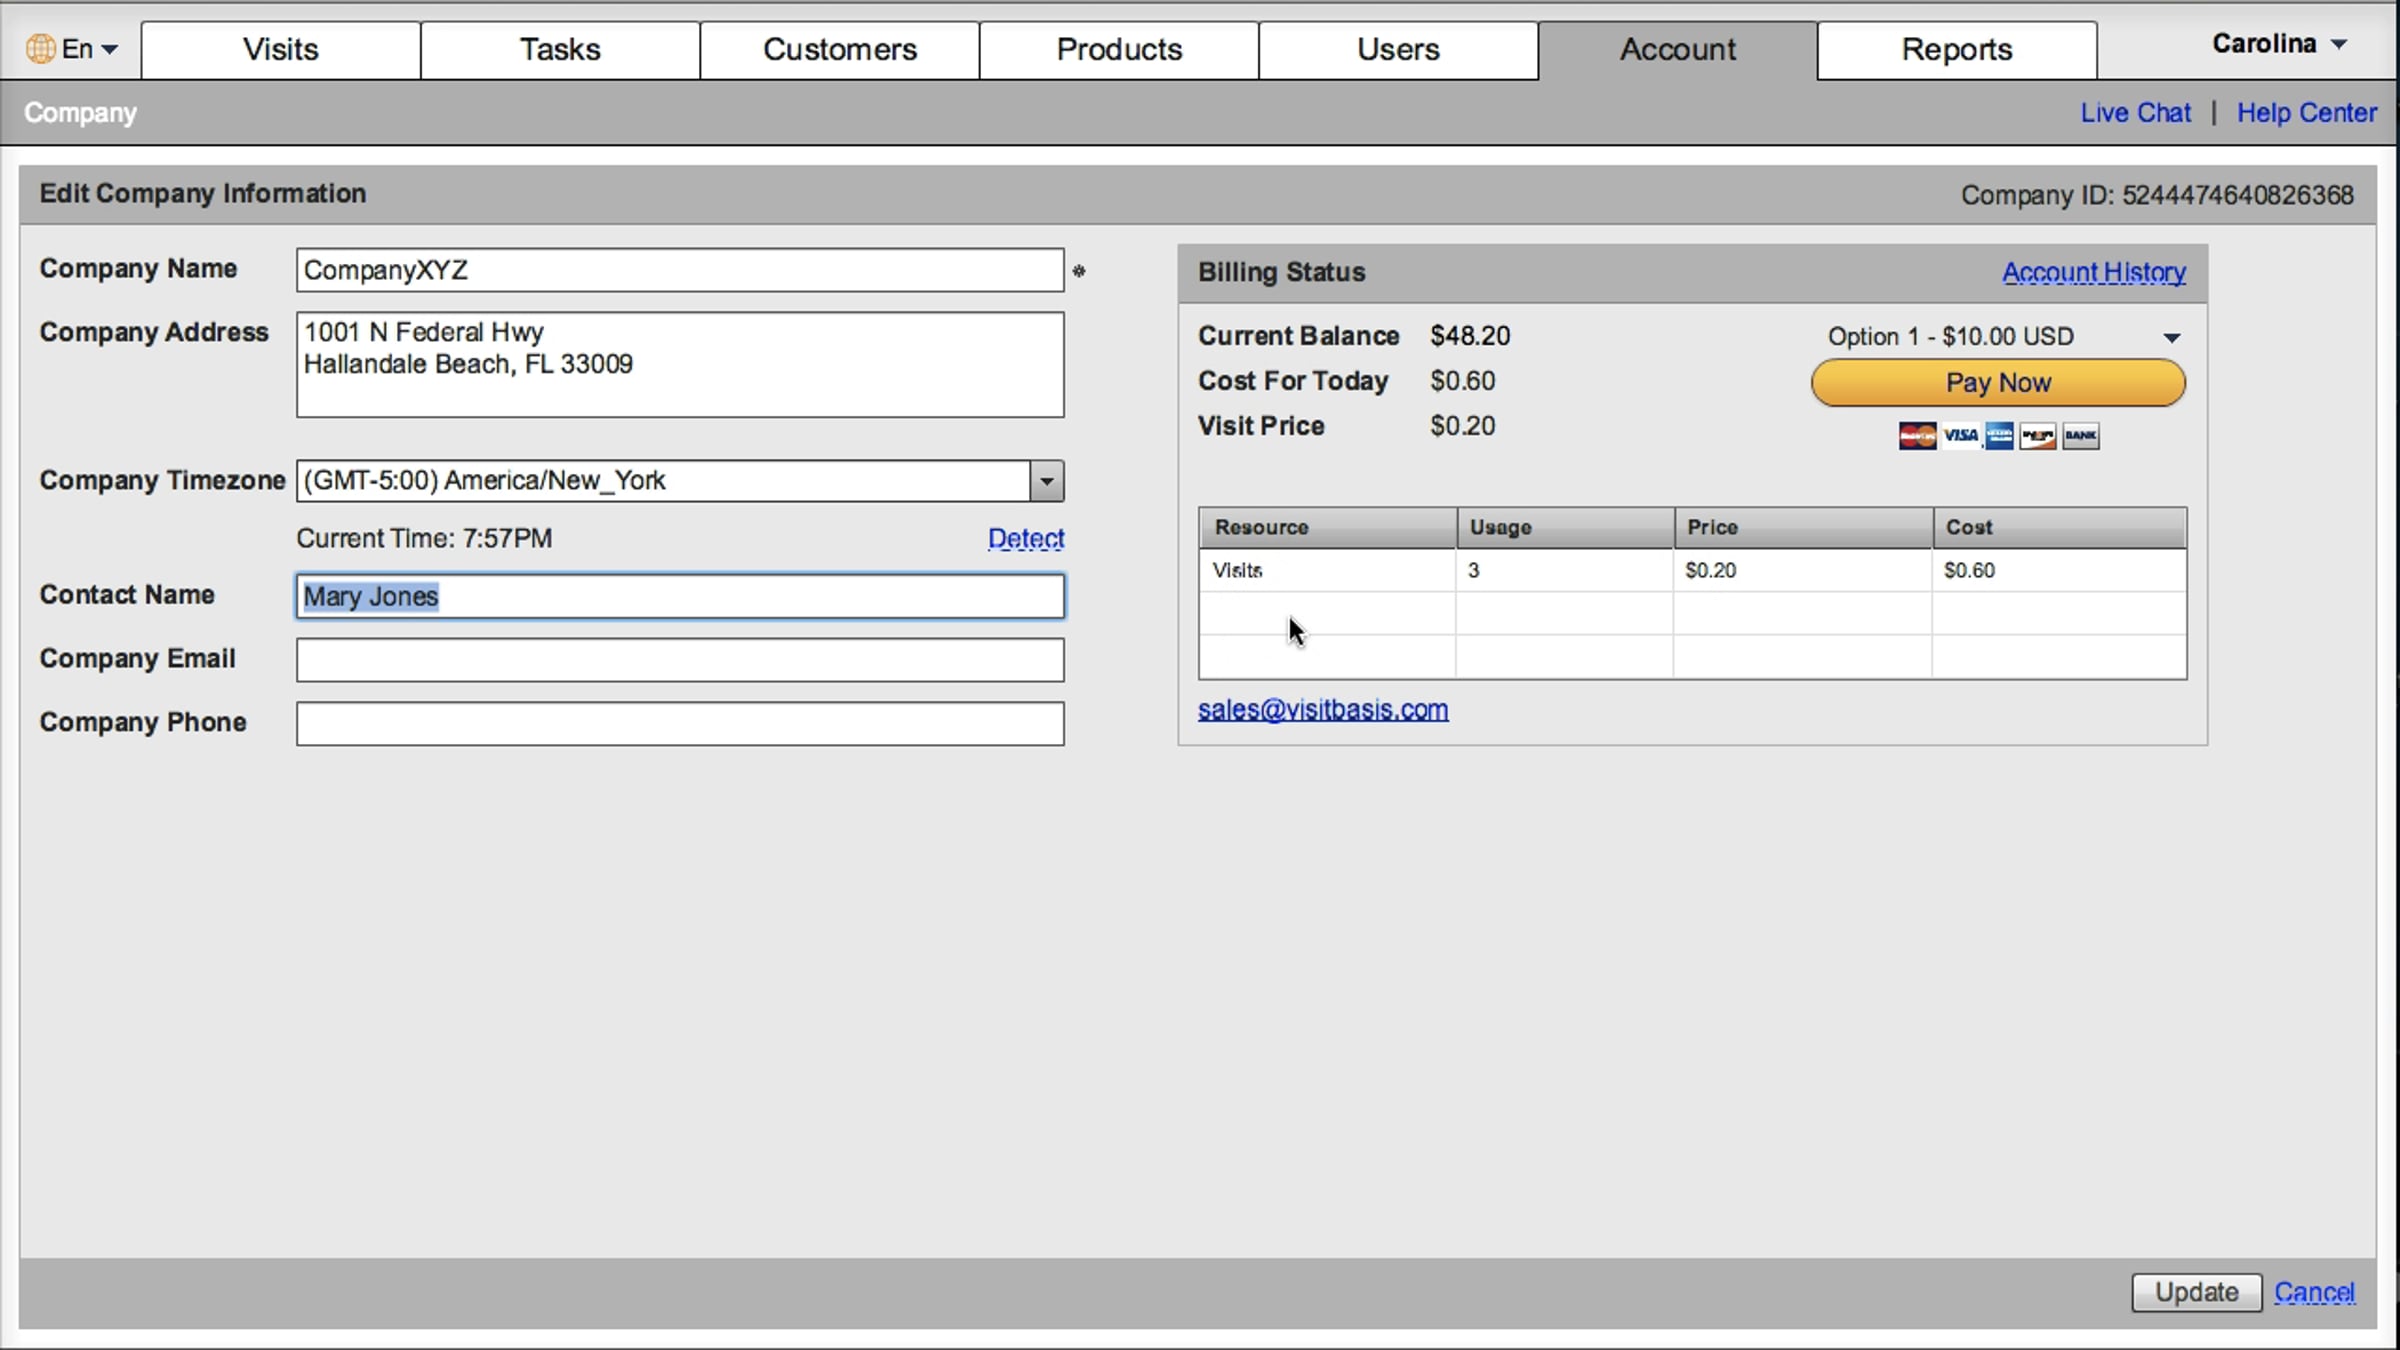The width and height of the screenshot is (2400, 1350).
Task: Click the Cancel link
Action: coord(2314,1292)
